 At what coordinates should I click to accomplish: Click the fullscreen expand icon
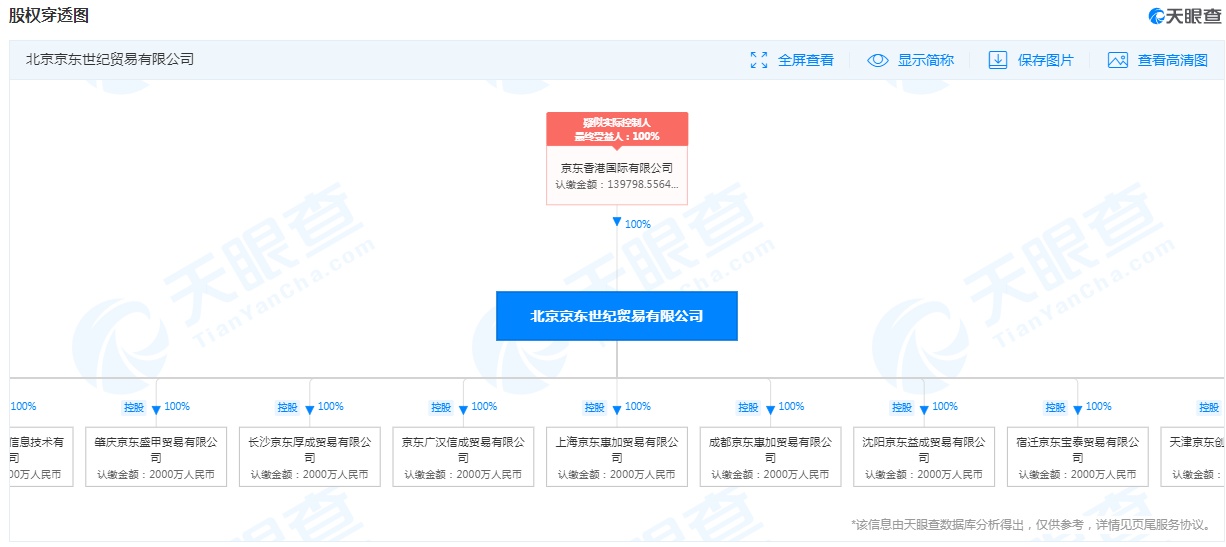[x=759, y=60]
